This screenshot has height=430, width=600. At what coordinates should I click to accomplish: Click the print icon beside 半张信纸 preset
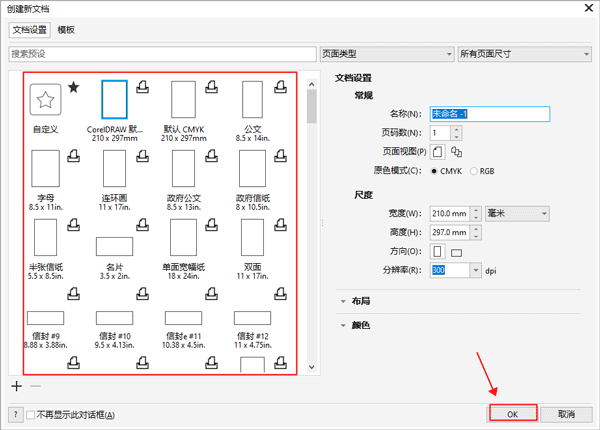point(73,225)
